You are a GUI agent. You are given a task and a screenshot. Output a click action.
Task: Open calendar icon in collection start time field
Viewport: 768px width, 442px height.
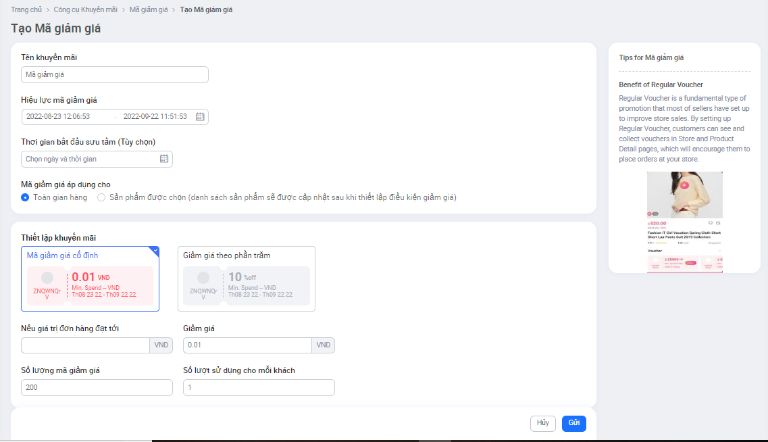click(x=164, y=159)
